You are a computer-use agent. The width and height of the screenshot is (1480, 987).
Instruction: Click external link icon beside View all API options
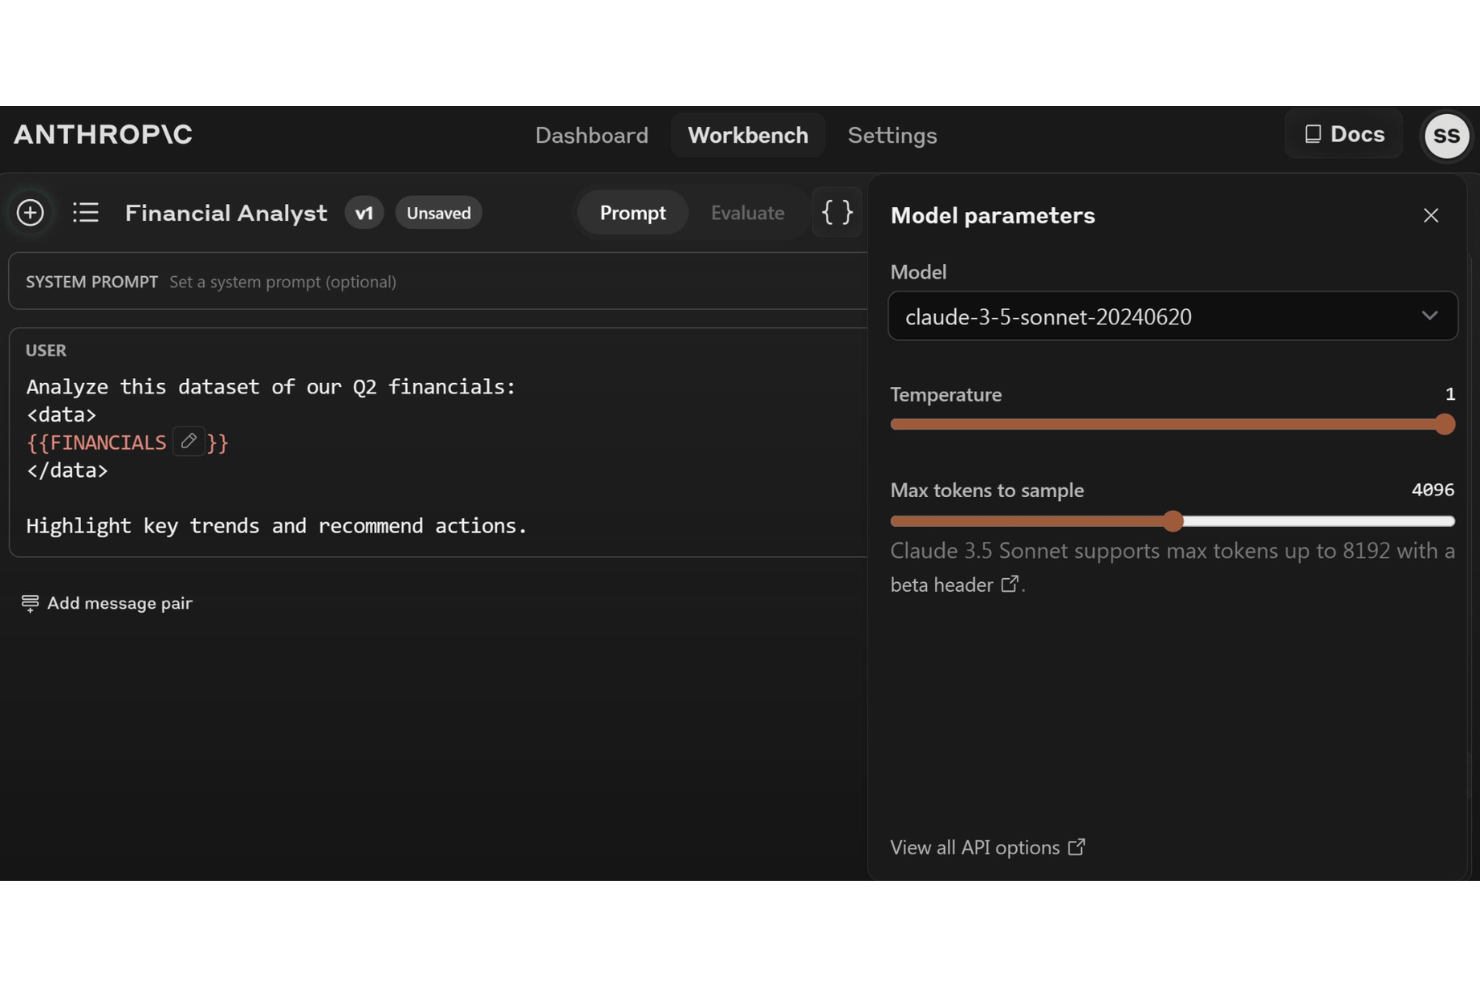[x=1077, y=847]
